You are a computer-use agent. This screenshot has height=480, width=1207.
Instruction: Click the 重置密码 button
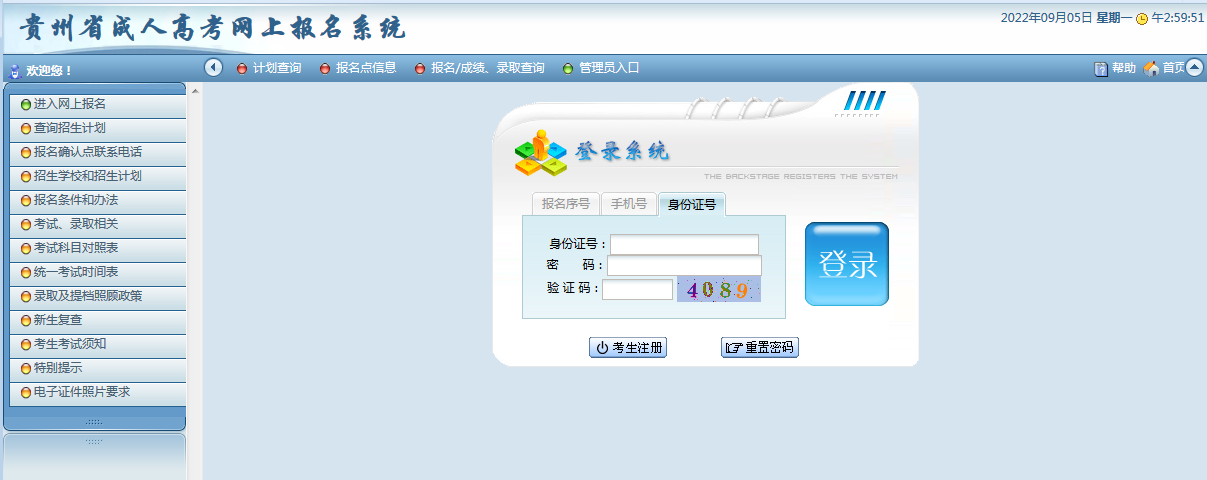click(759, 348)
